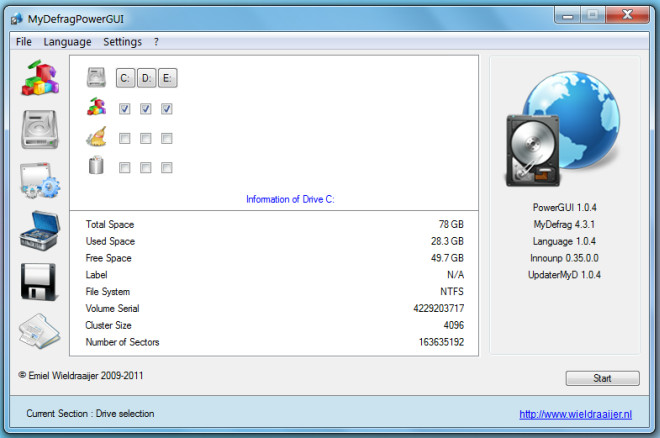Open the window-with-gears settings sidebar icon
The height and width of the screenshot is (438, 660).
[40, 181]
